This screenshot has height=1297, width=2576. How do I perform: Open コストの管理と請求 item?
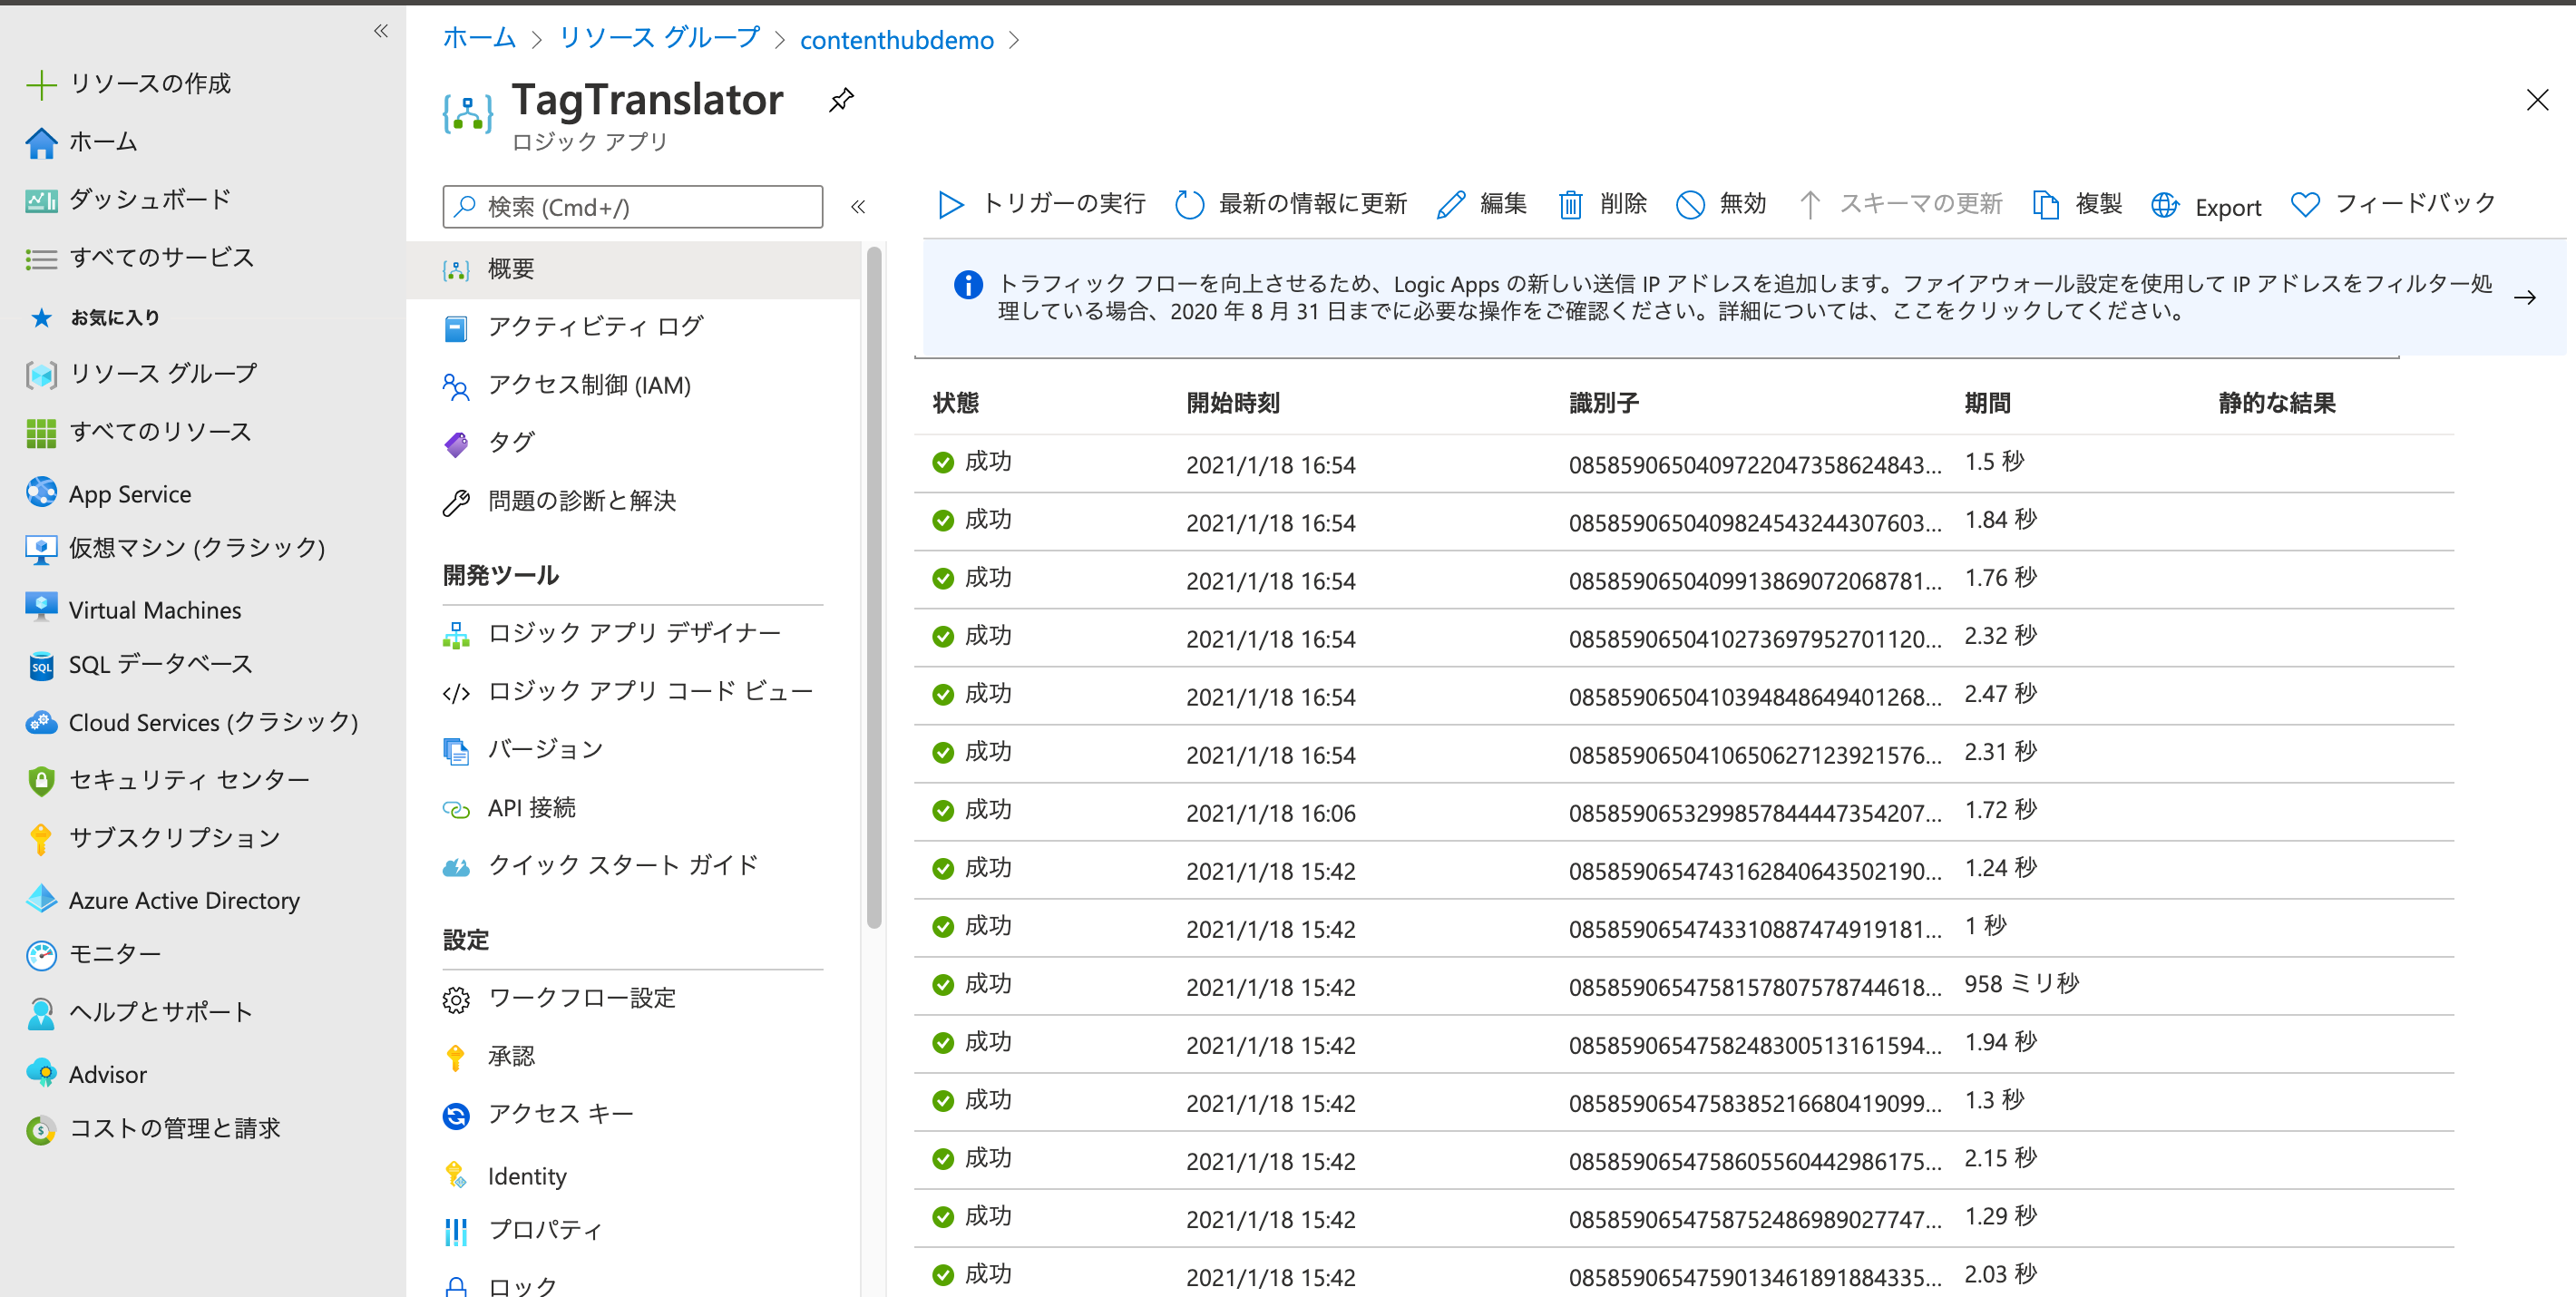[153, 1128]
